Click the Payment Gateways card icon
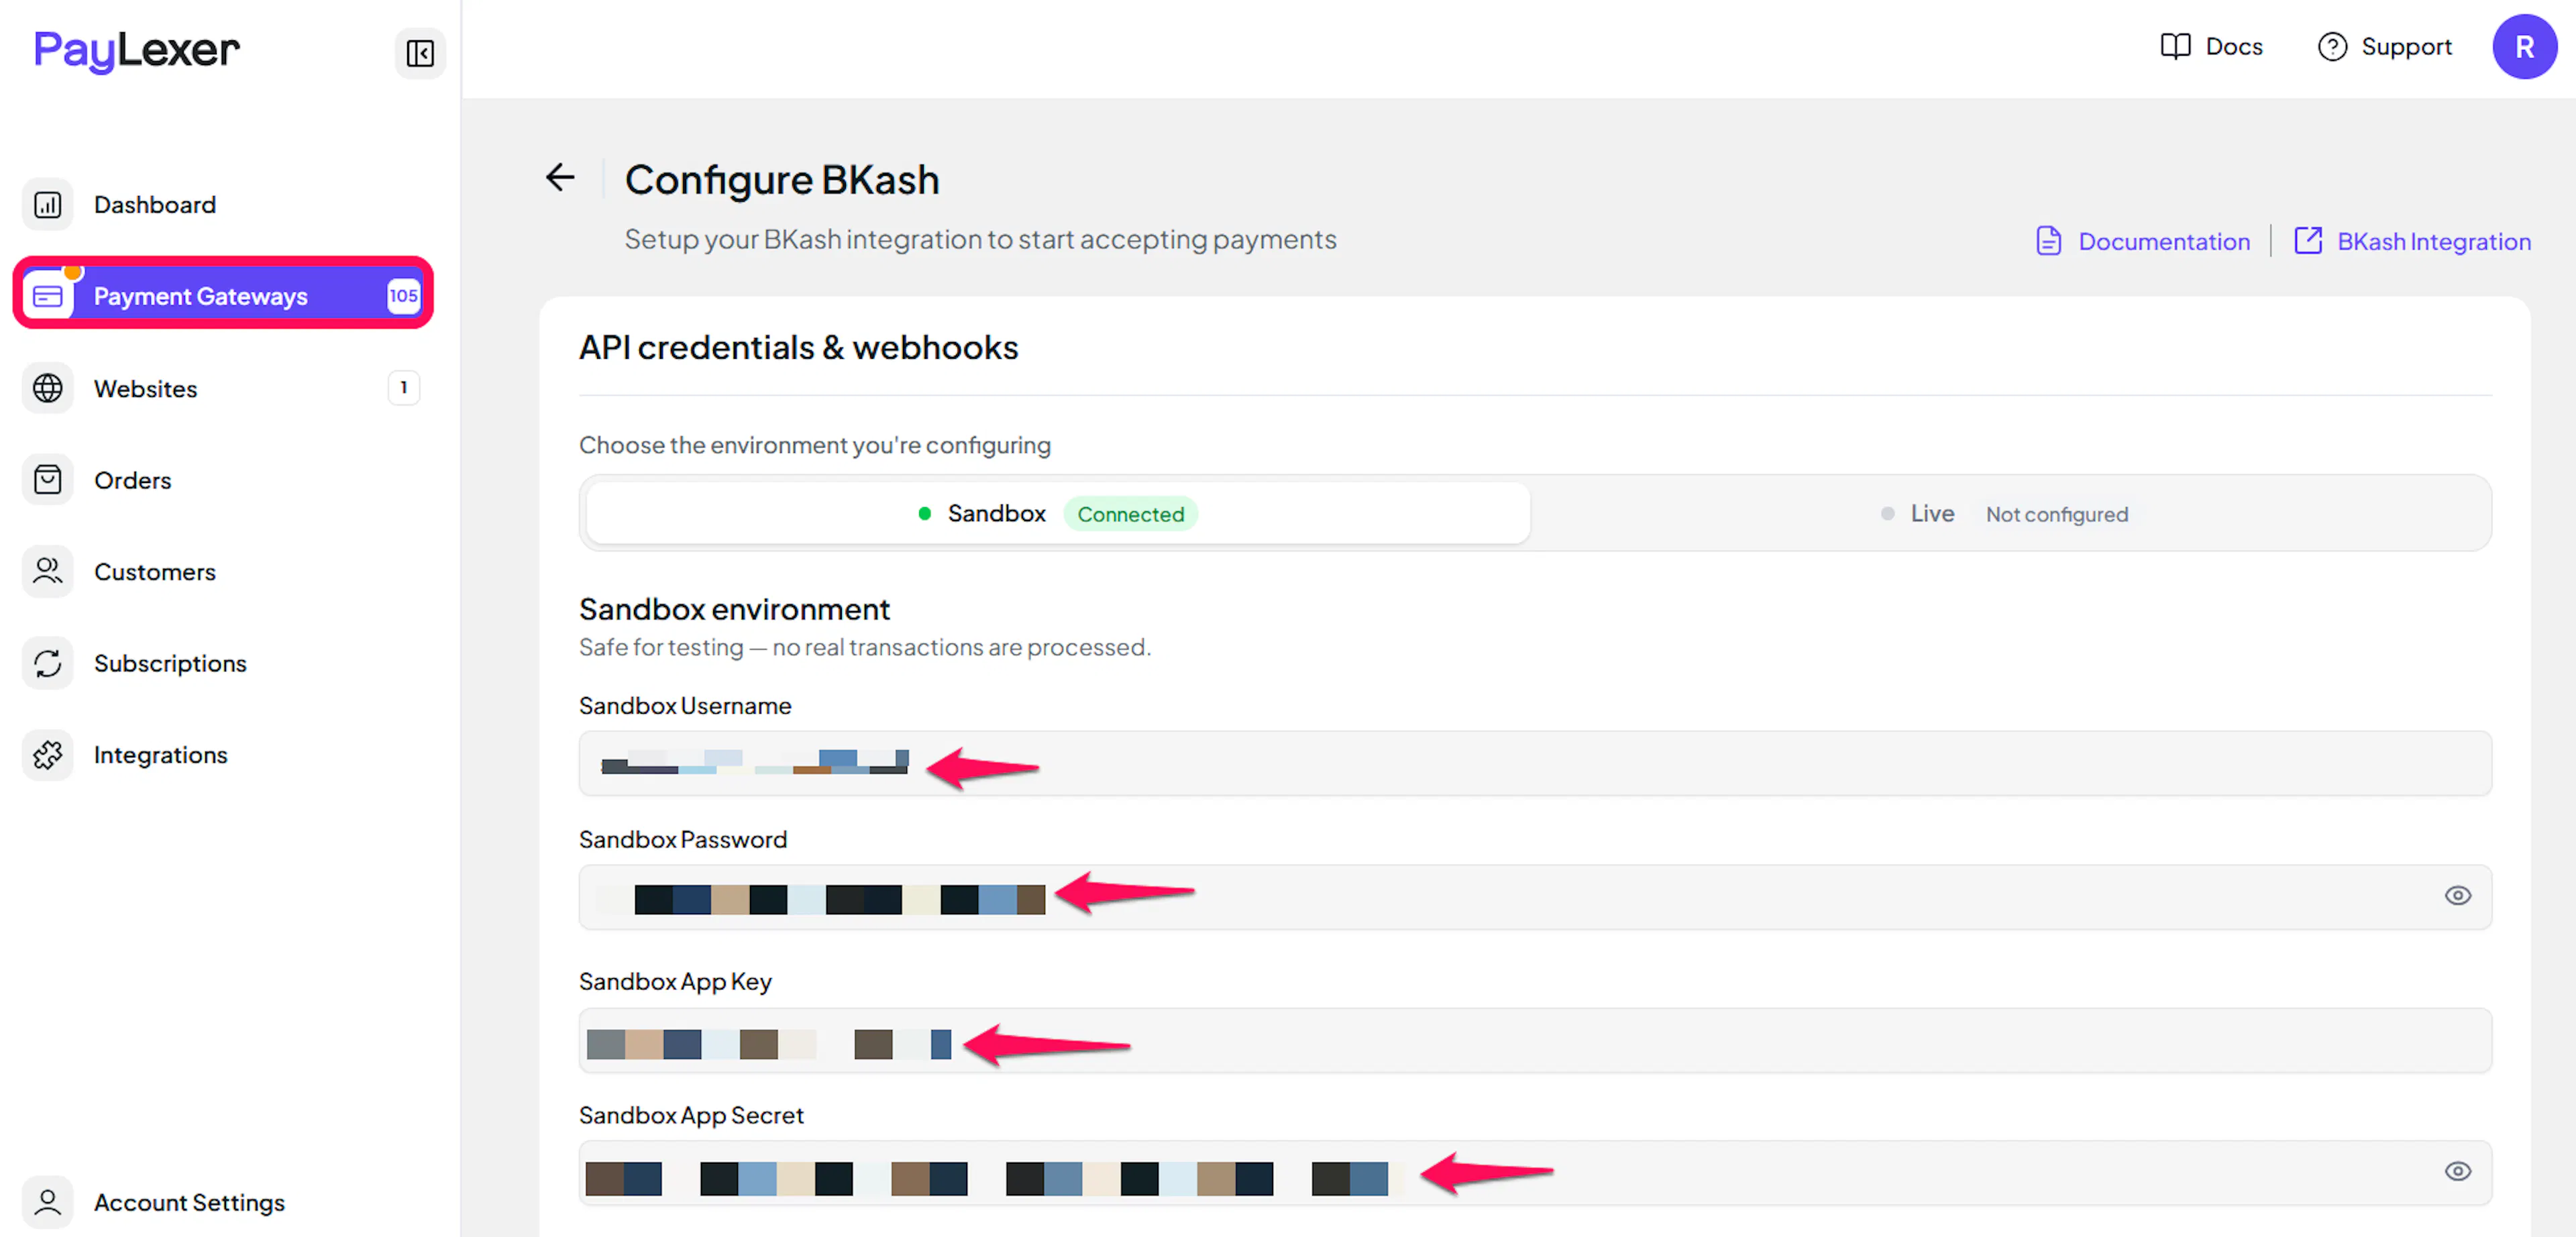This screenshot has width=2576, height=1237. point(48,296)
